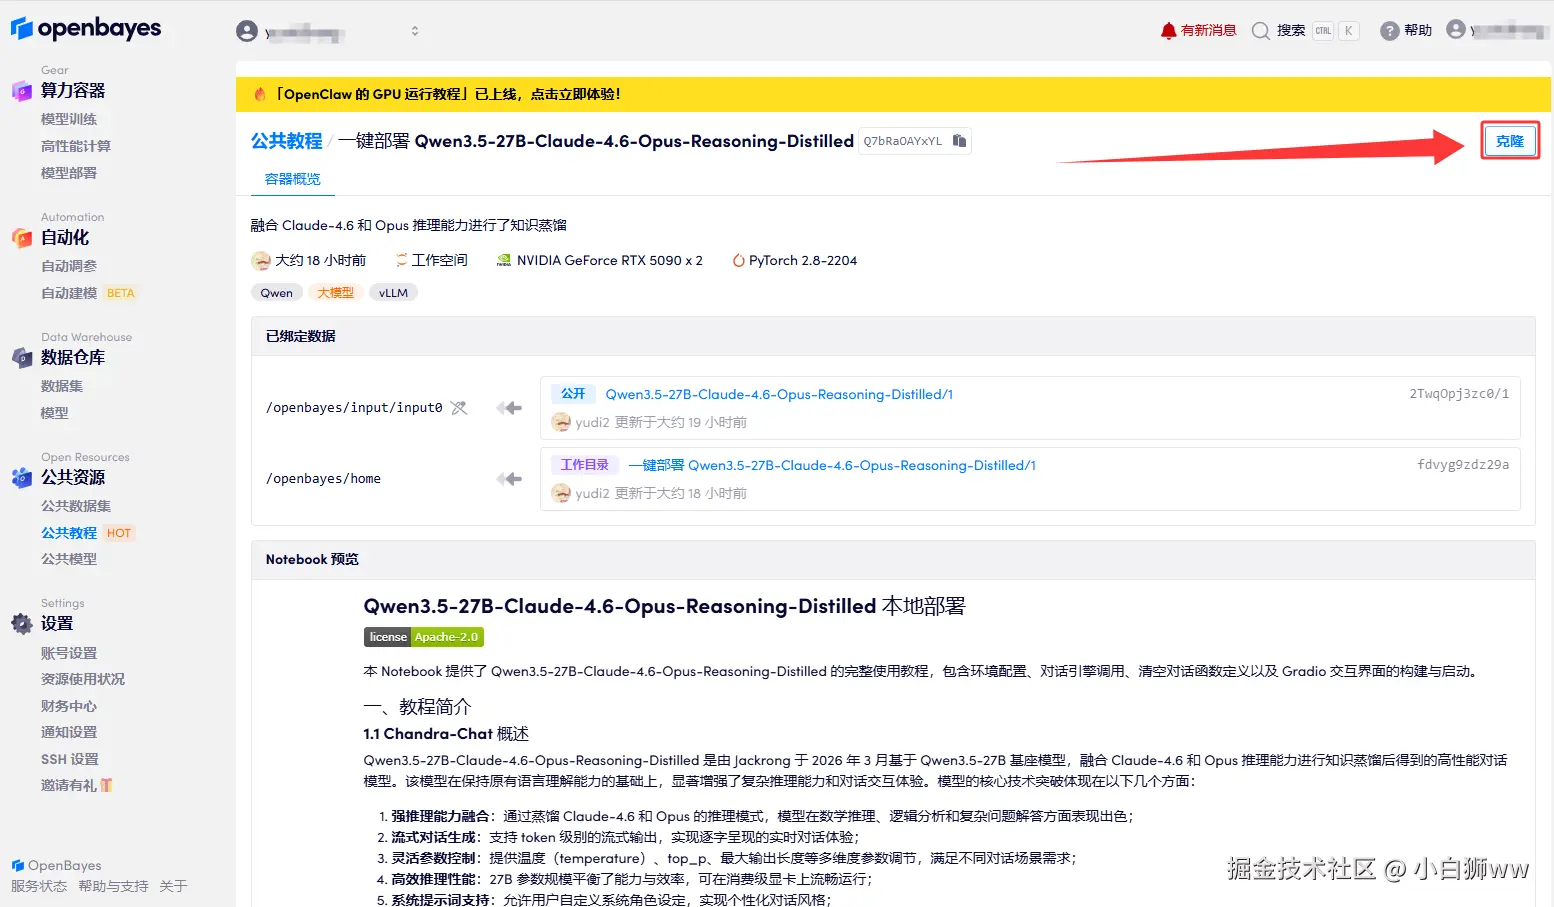This screenshot has width=1554, height=907.
Task: Click the 有新消息 notification text
Action: tap(1208, 31)
